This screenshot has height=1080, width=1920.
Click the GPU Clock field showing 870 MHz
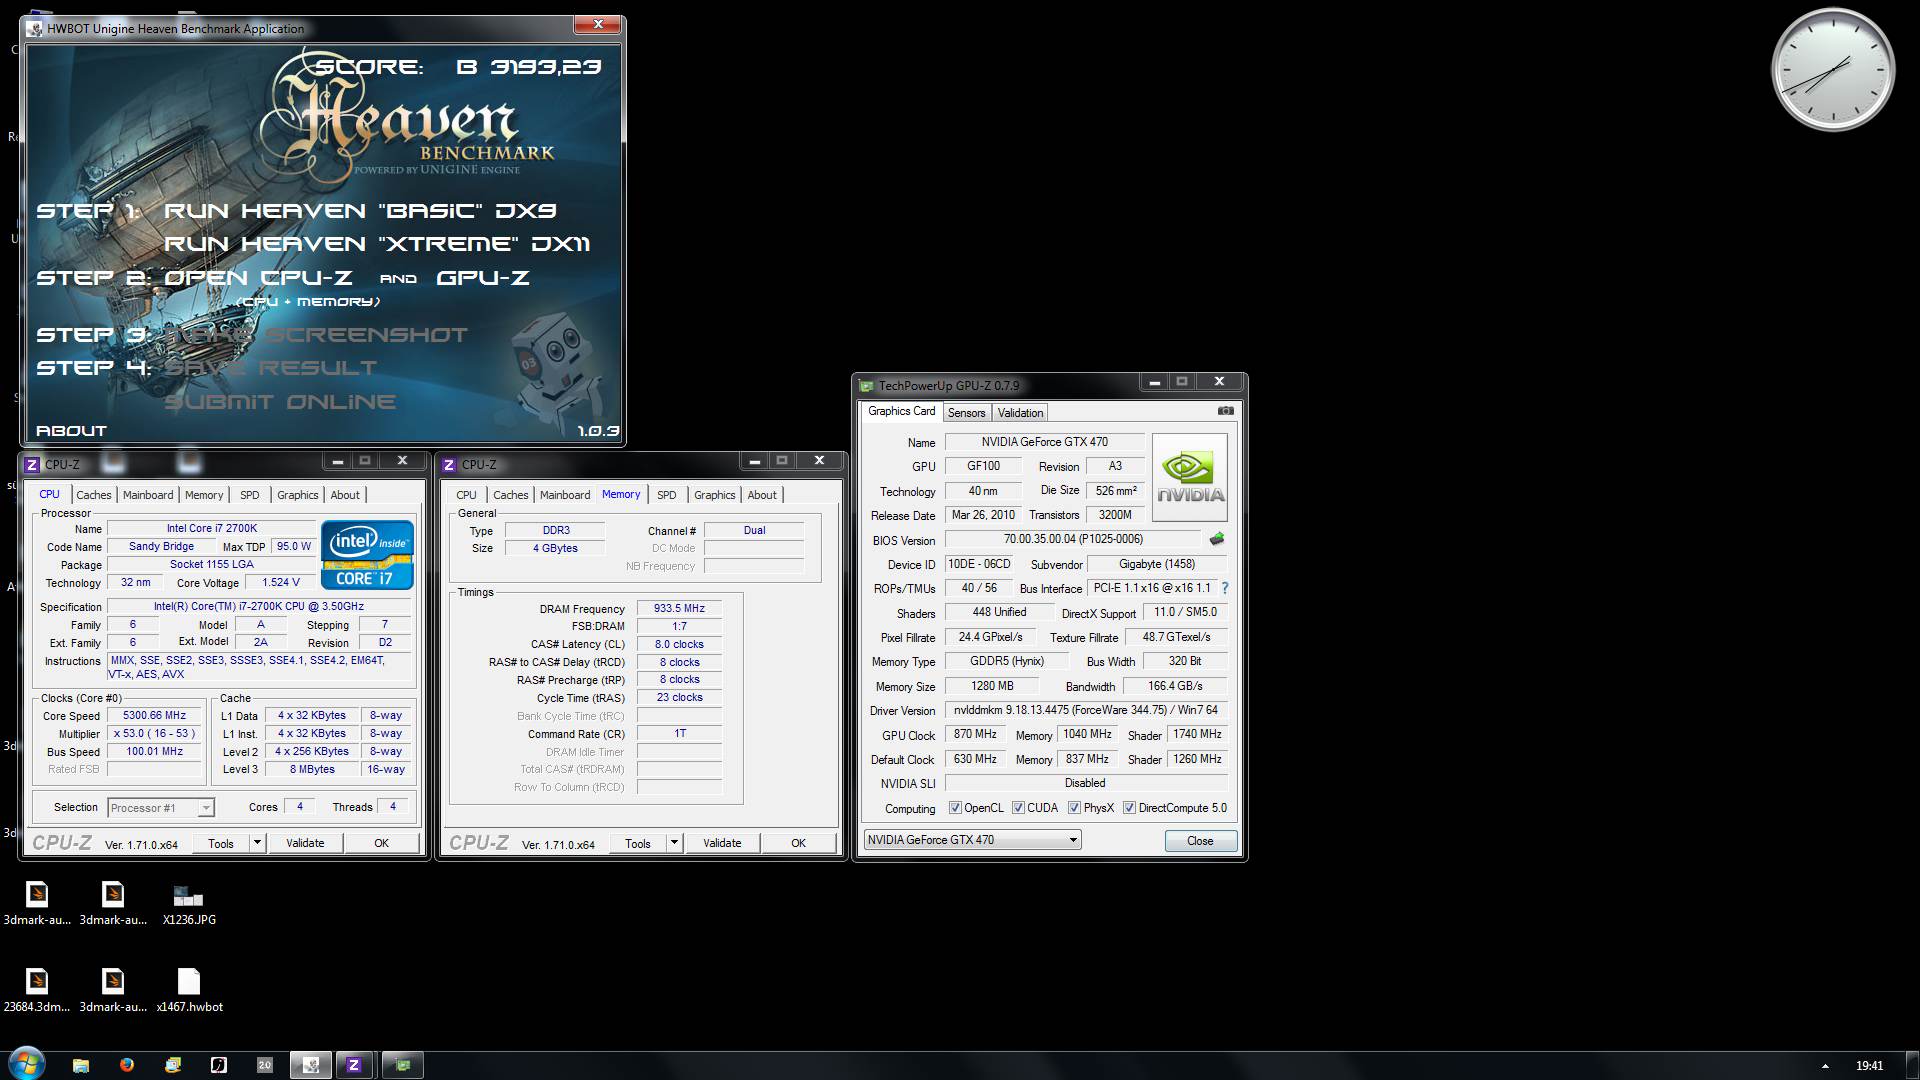click(x=975, y=734)
